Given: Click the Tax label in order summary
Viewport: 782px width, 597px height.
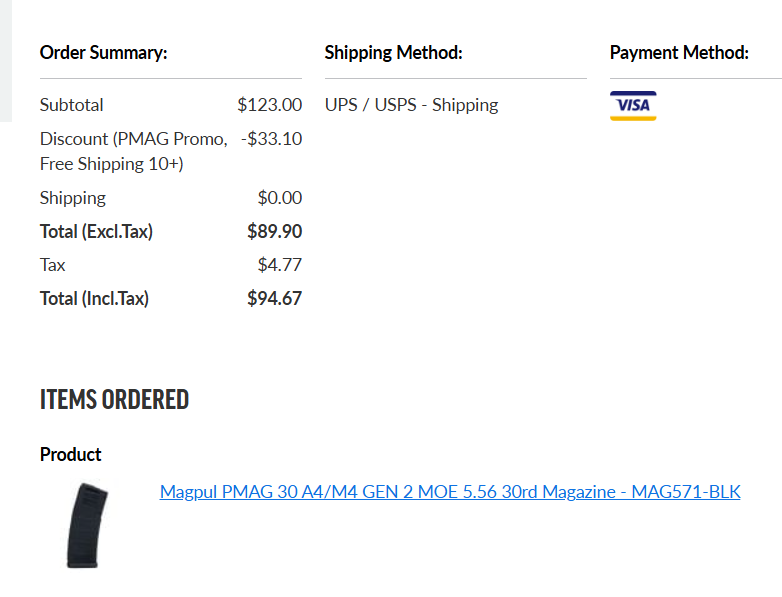Looking at the screenshot, I should 53,265.
